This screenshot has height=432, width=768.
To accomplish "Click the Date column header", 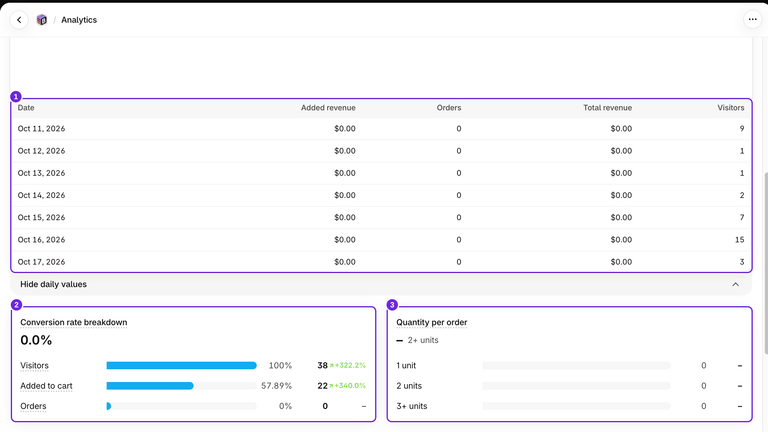I will pos(26,108).
